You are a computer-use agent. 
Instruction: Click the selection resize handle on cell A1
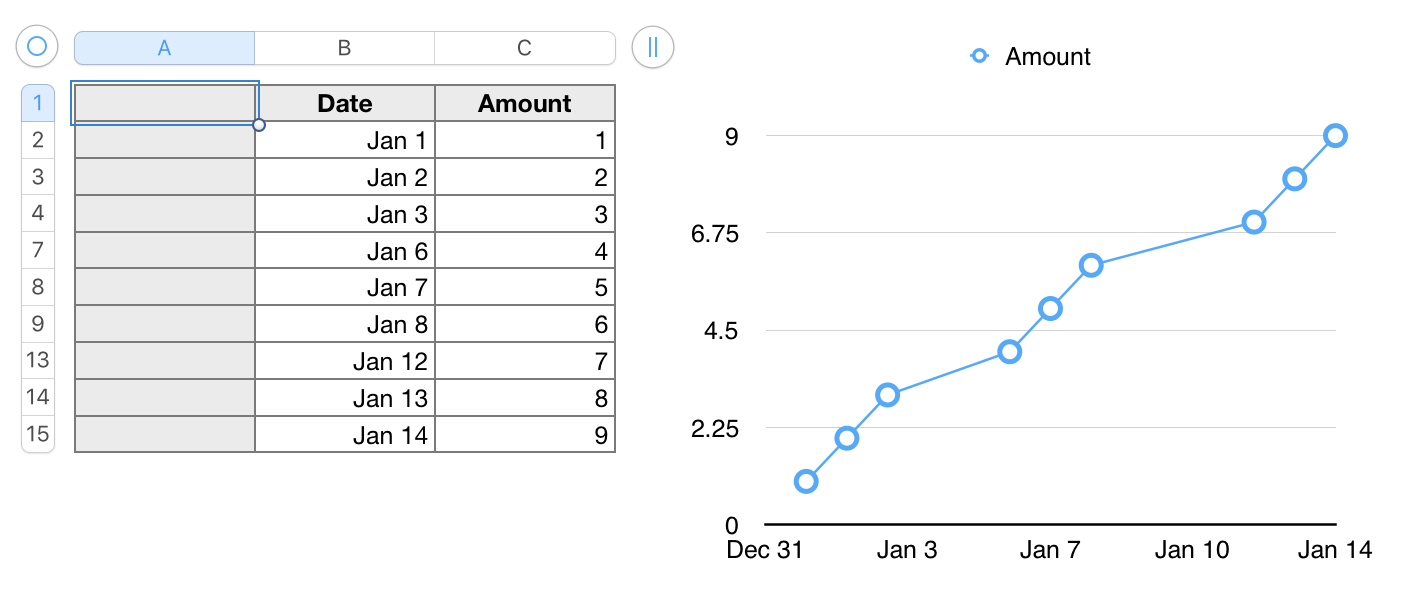[259, 125]
